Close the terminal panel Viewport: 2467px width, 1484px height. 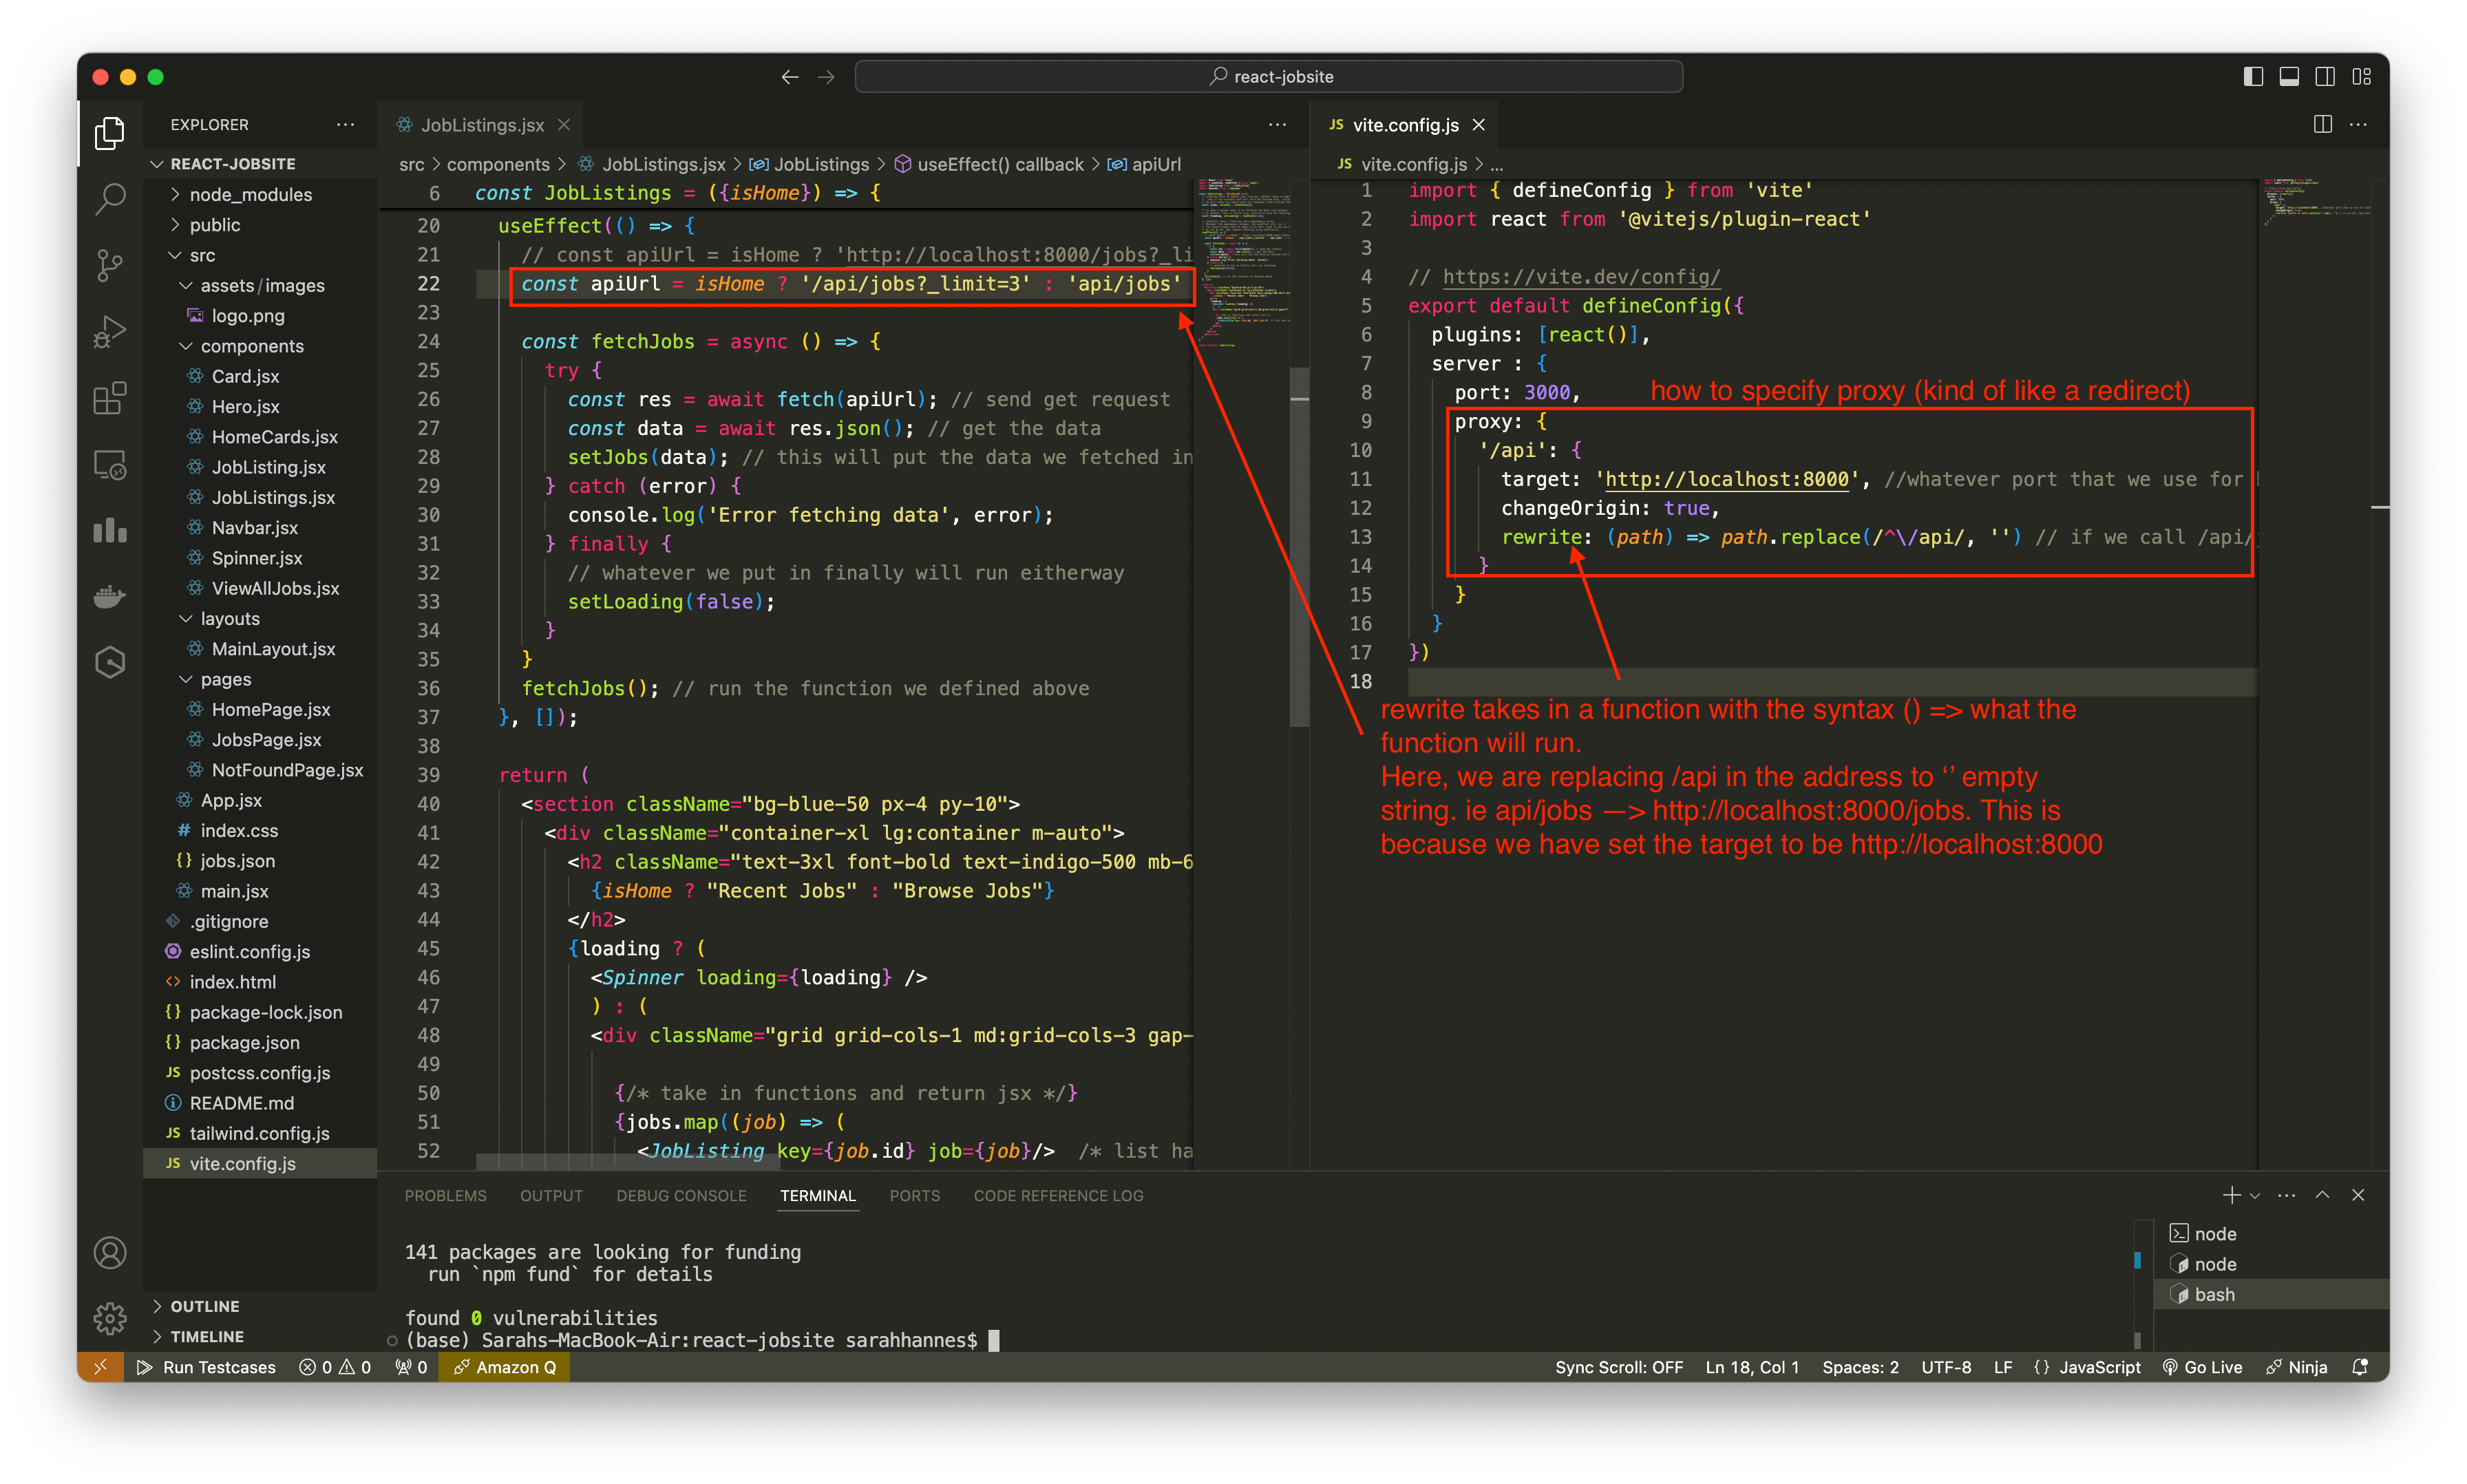tap(2358, 1195)
